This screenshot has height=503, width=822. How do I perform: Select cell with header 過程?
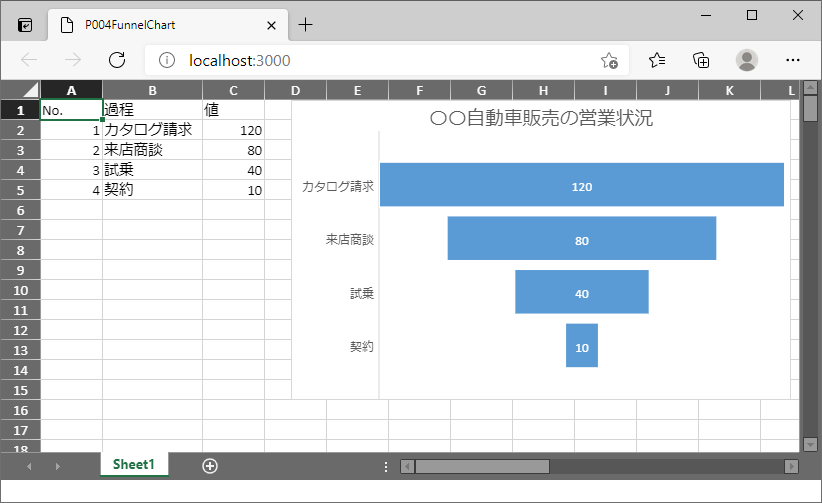click(x=153, y=110)
